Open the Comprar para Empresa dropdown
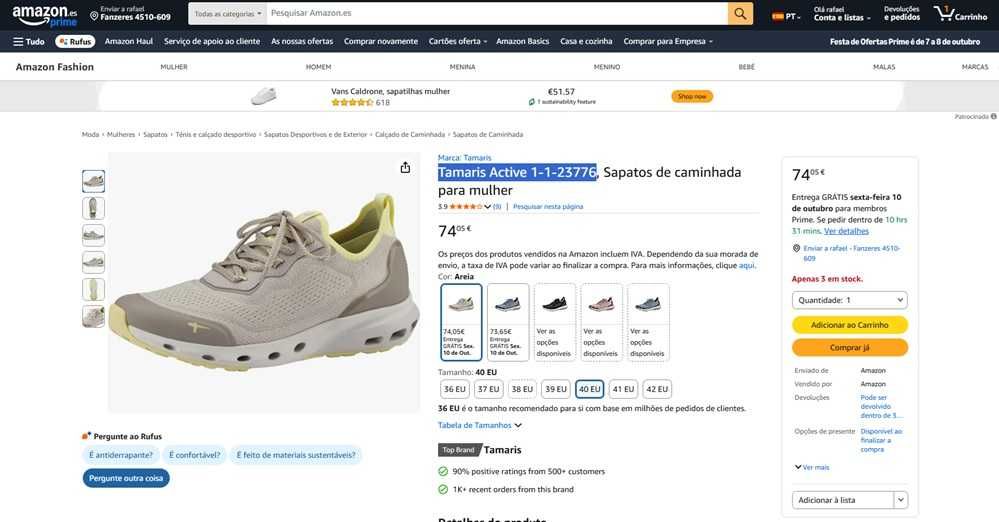The height and width of the screenshot is (522, 999). [668, 41]
